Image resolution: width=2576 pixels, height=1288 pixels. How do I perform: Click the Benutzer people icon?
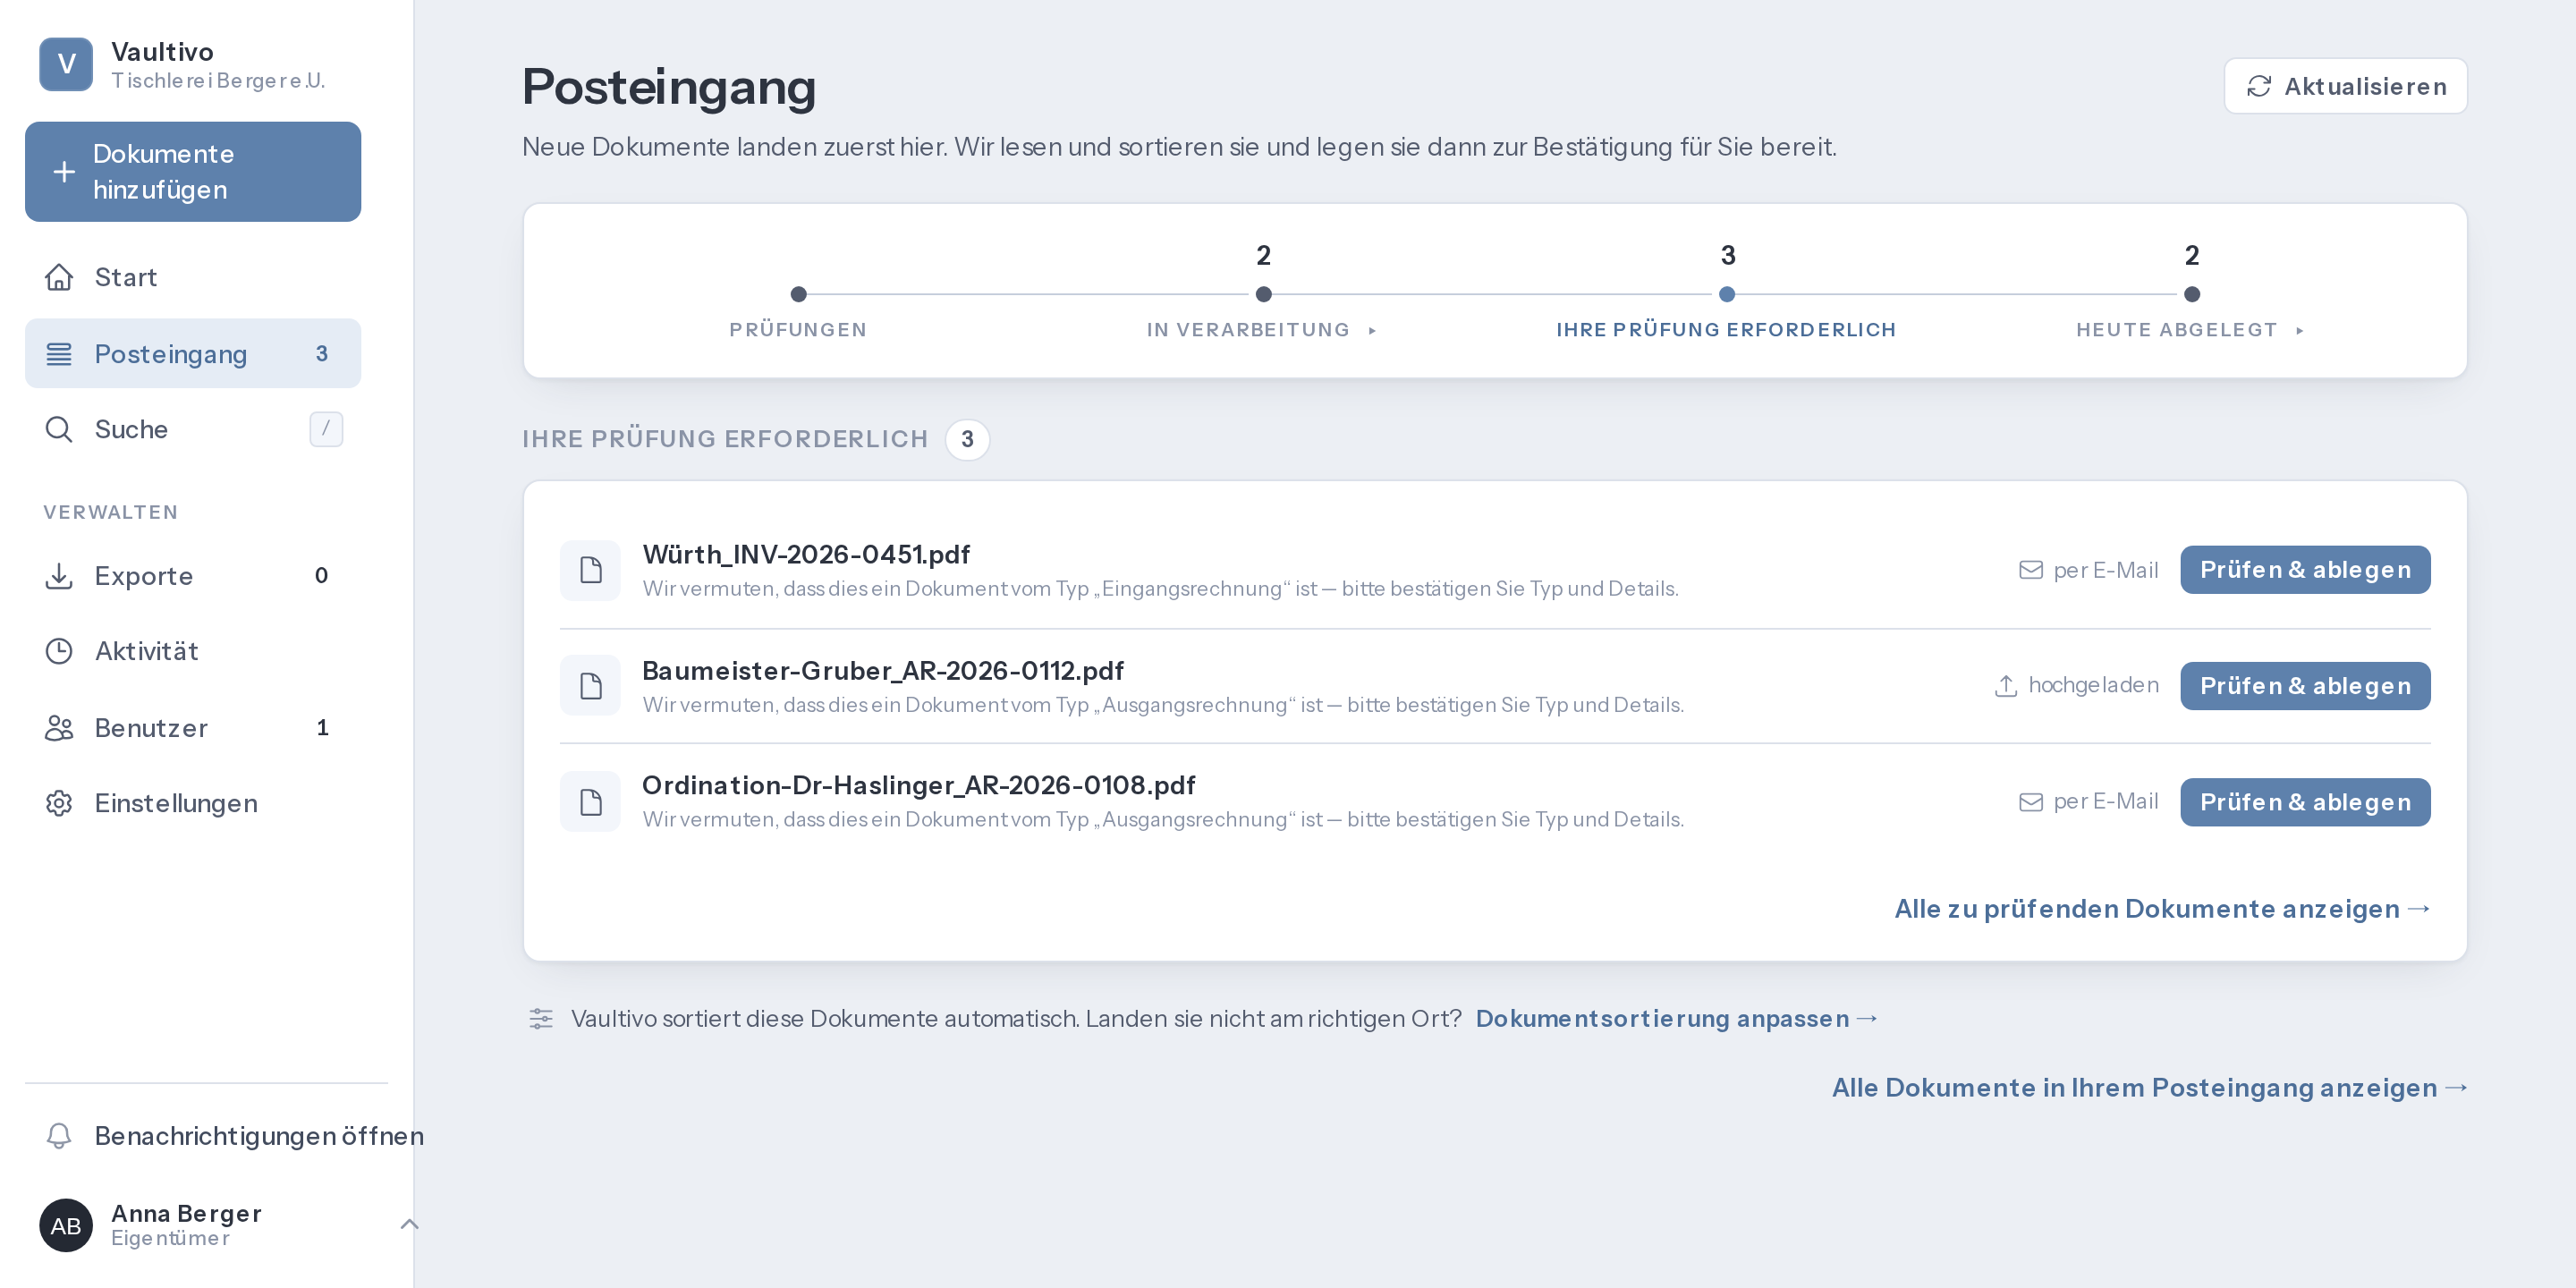click(59, 728)
